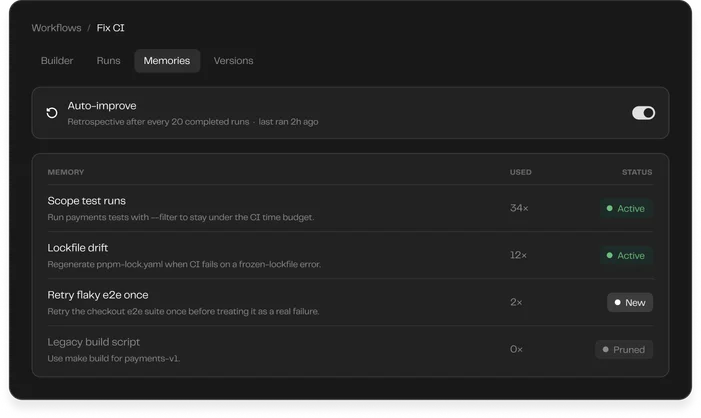Click New status badge for Retry flaky e2e

coord(629,303)
